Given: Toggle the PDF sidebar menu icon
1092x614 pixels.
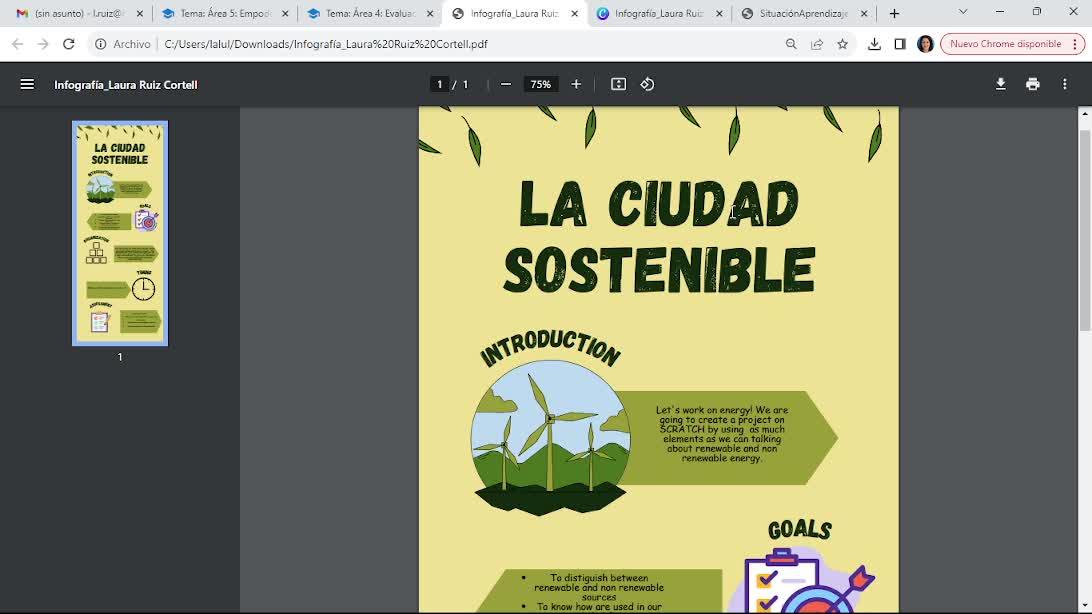Looking at the screenshot, I should [27, 84].
